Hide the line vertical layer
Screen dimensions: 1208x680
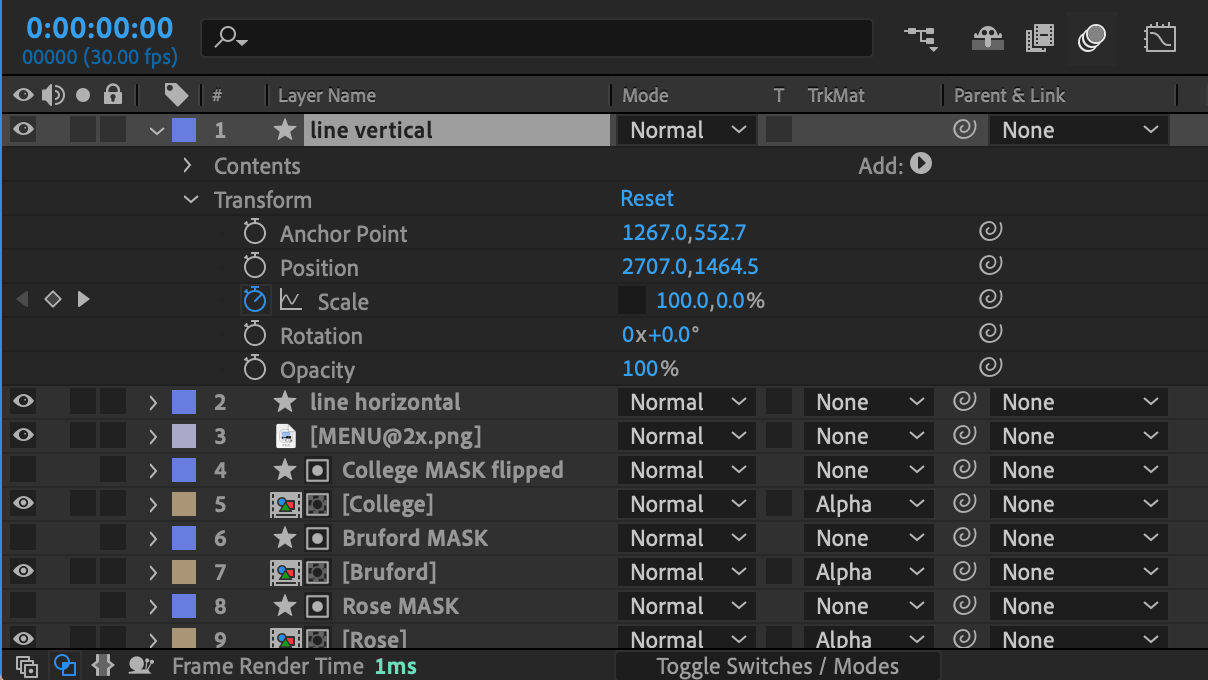pos(23,129)
